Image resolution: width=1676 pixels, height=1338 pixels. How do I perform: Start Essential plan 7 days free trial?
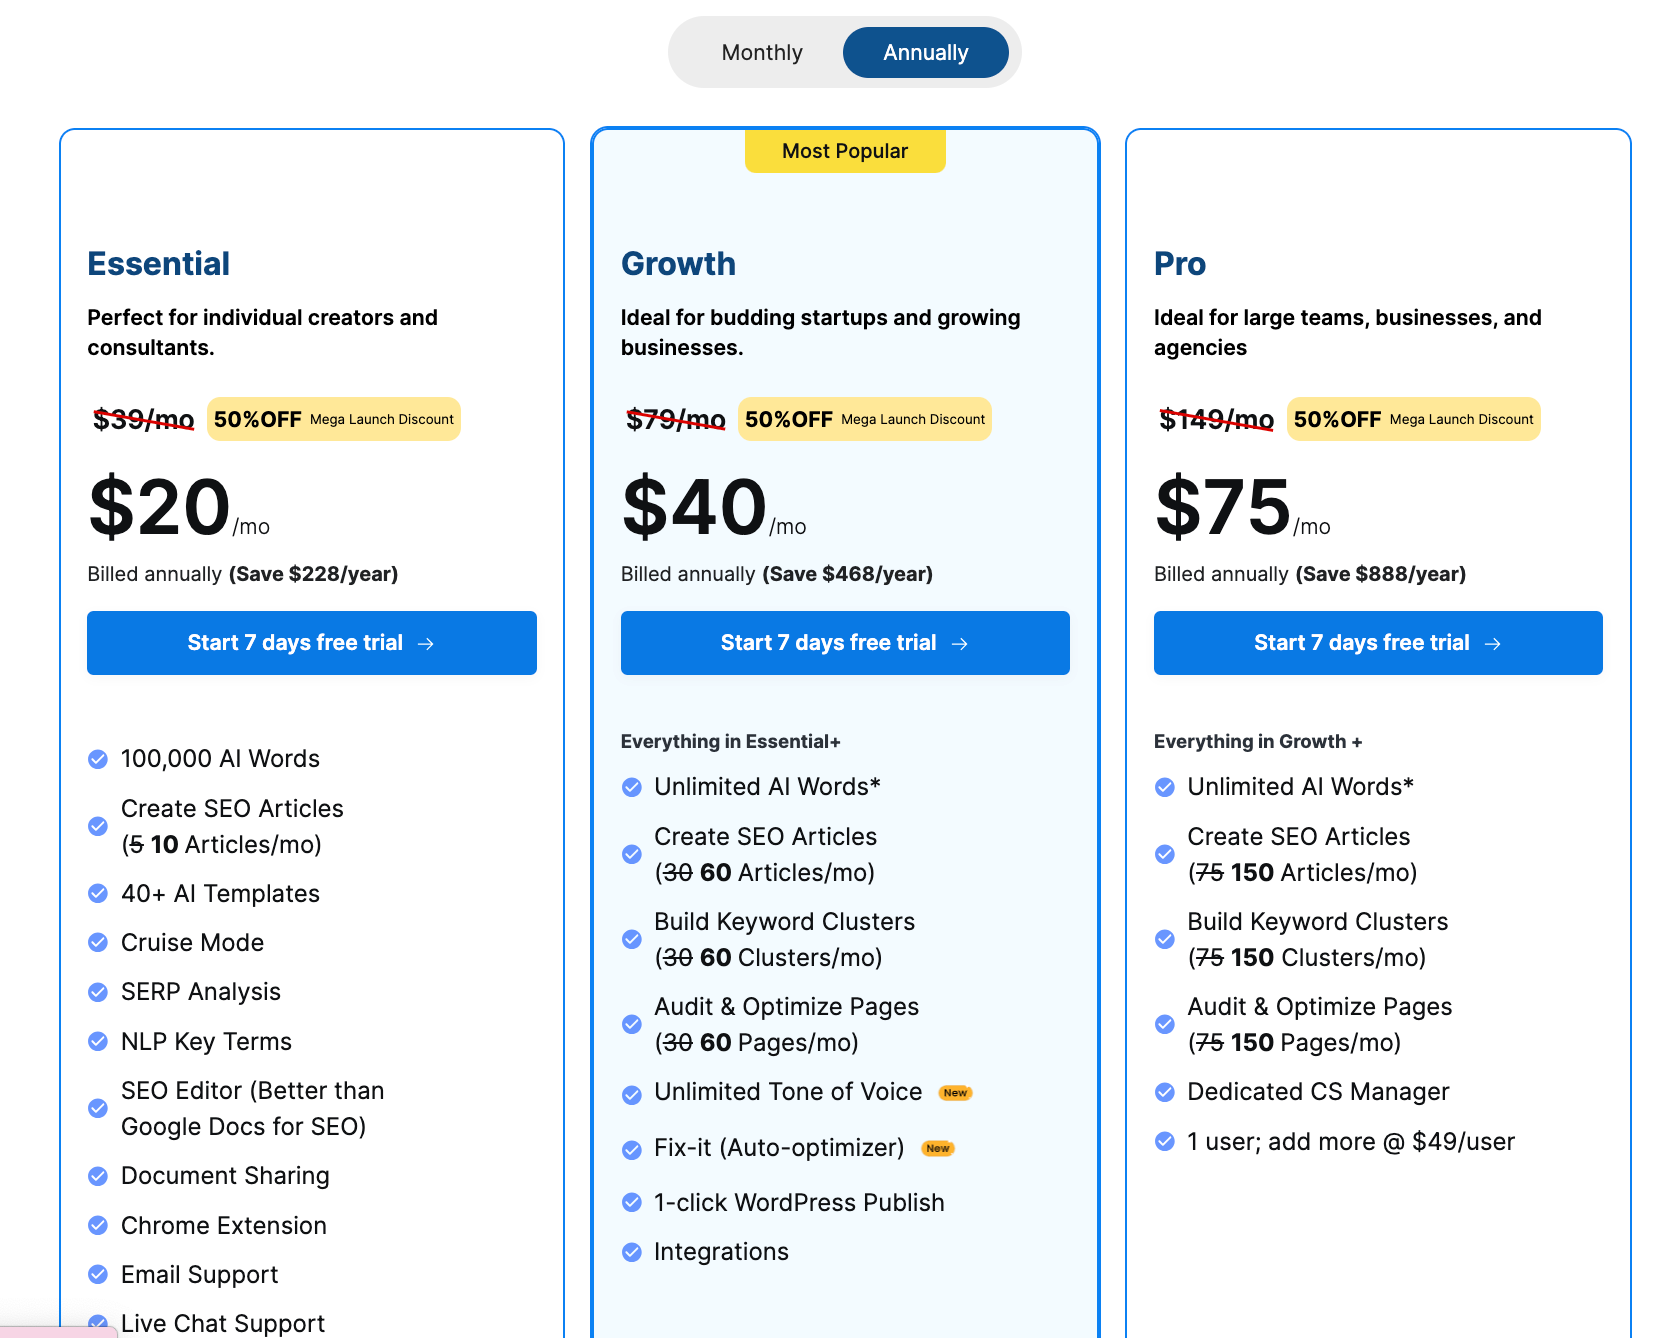pyautogui.click(x=312, y=643)
